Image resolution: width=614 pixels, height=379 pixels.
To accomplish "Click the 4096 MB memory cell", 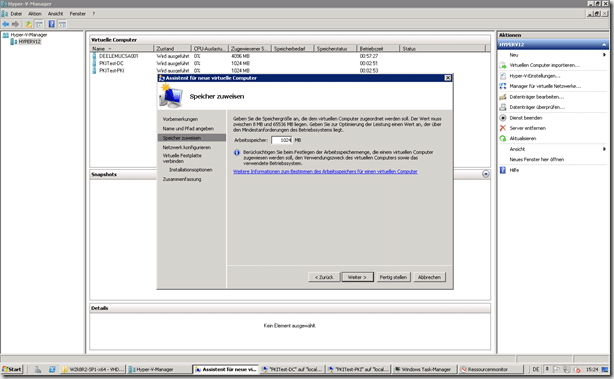I will [x=240, y=56].
